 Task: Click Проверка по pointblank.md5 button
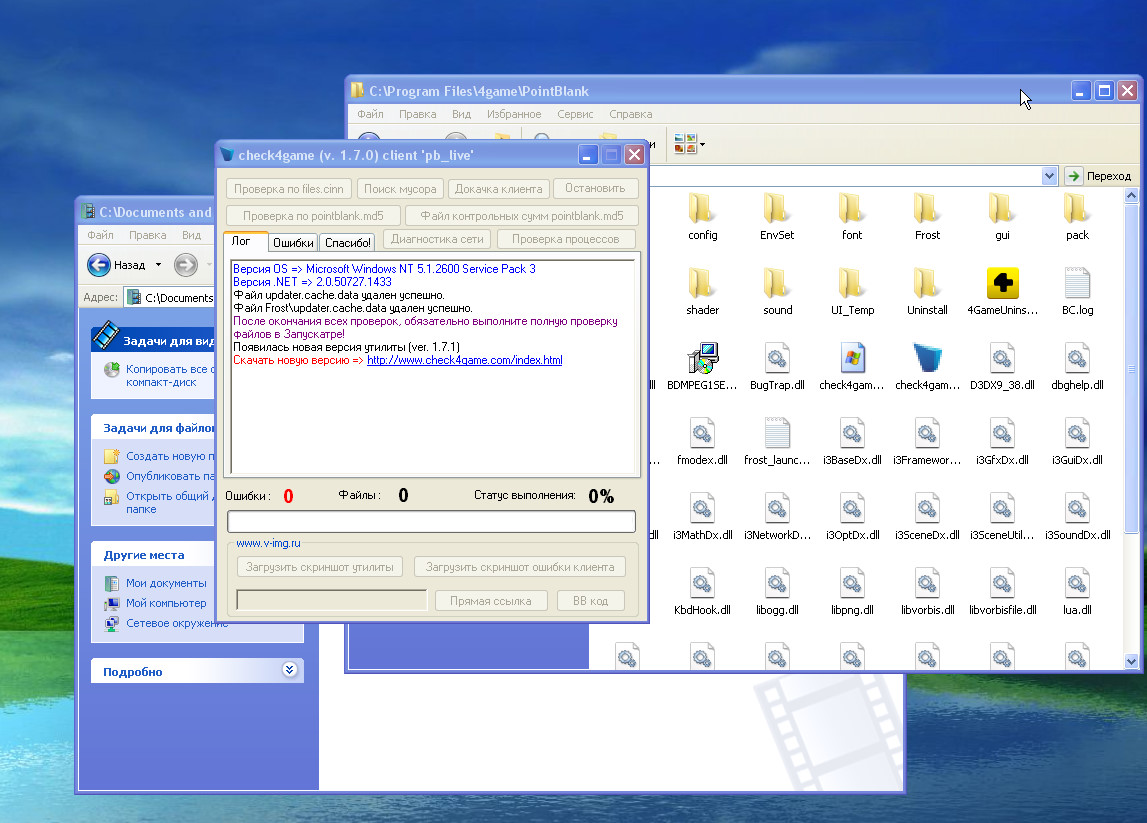pos(313,216)
